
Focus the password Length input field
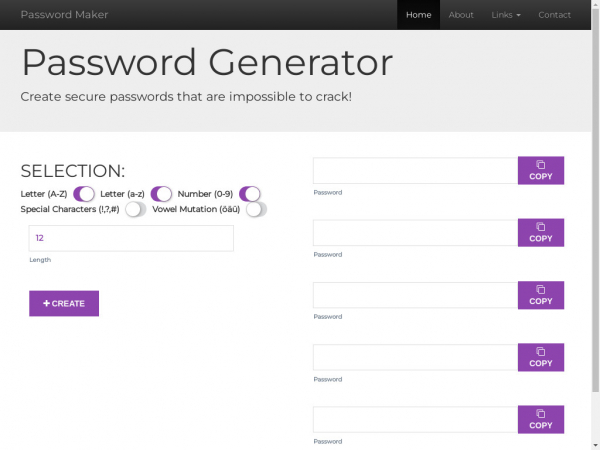[131, 238]
